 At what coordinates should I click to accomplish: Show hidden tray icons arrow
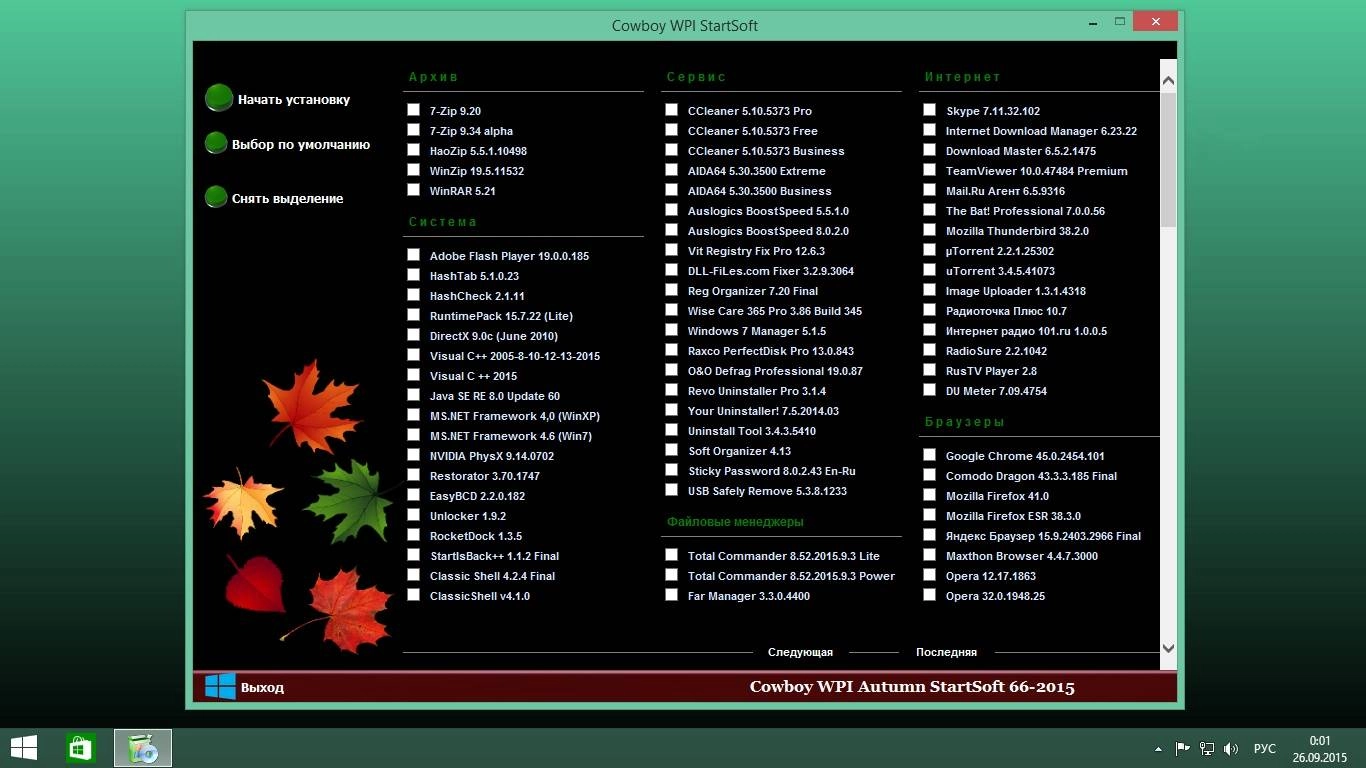pyautogui.click(x=1159, y=748)
